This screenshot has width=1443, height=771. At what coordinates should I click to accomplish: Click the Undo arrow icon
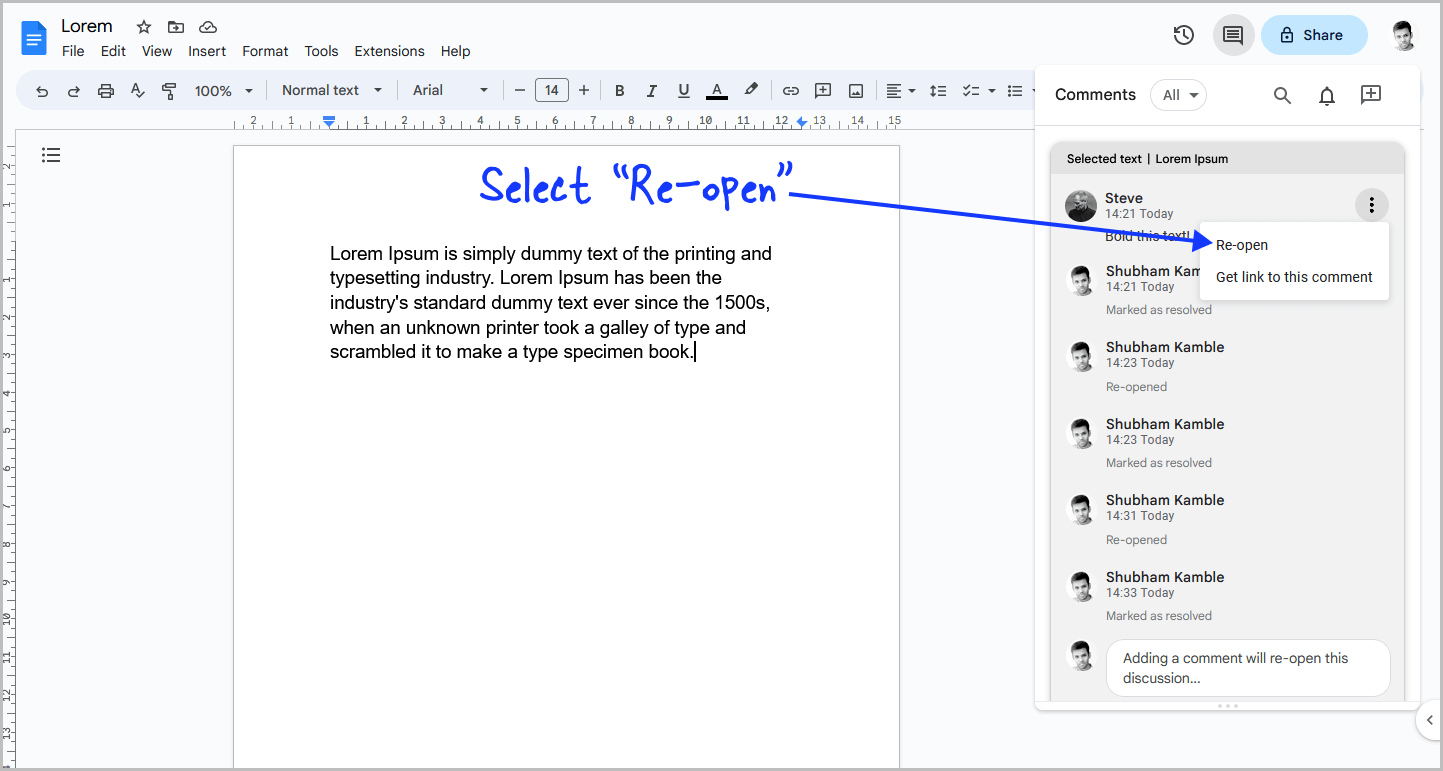[41, 90]
